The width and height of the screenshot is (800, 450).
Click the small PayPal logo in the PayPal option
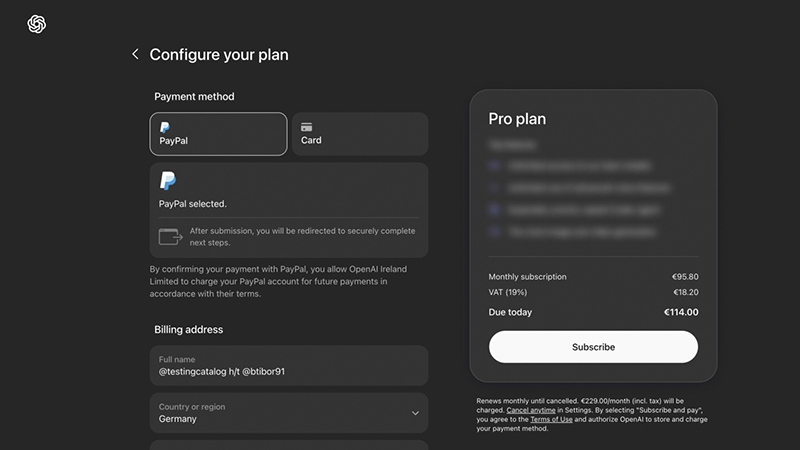tap(164, 127)
